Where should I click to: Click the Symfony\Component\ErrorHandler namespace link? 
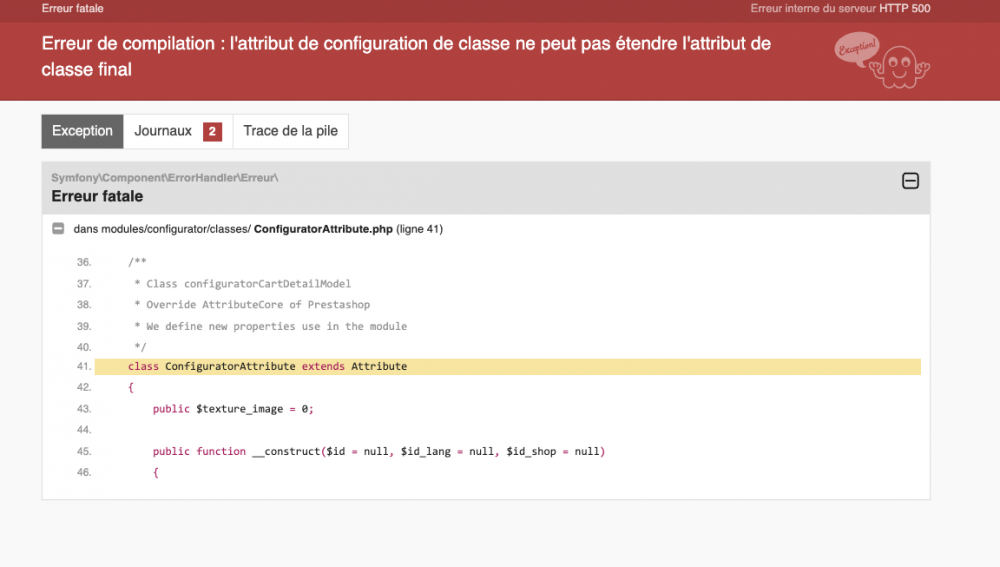pyautogui.click(x=164, y=177)
